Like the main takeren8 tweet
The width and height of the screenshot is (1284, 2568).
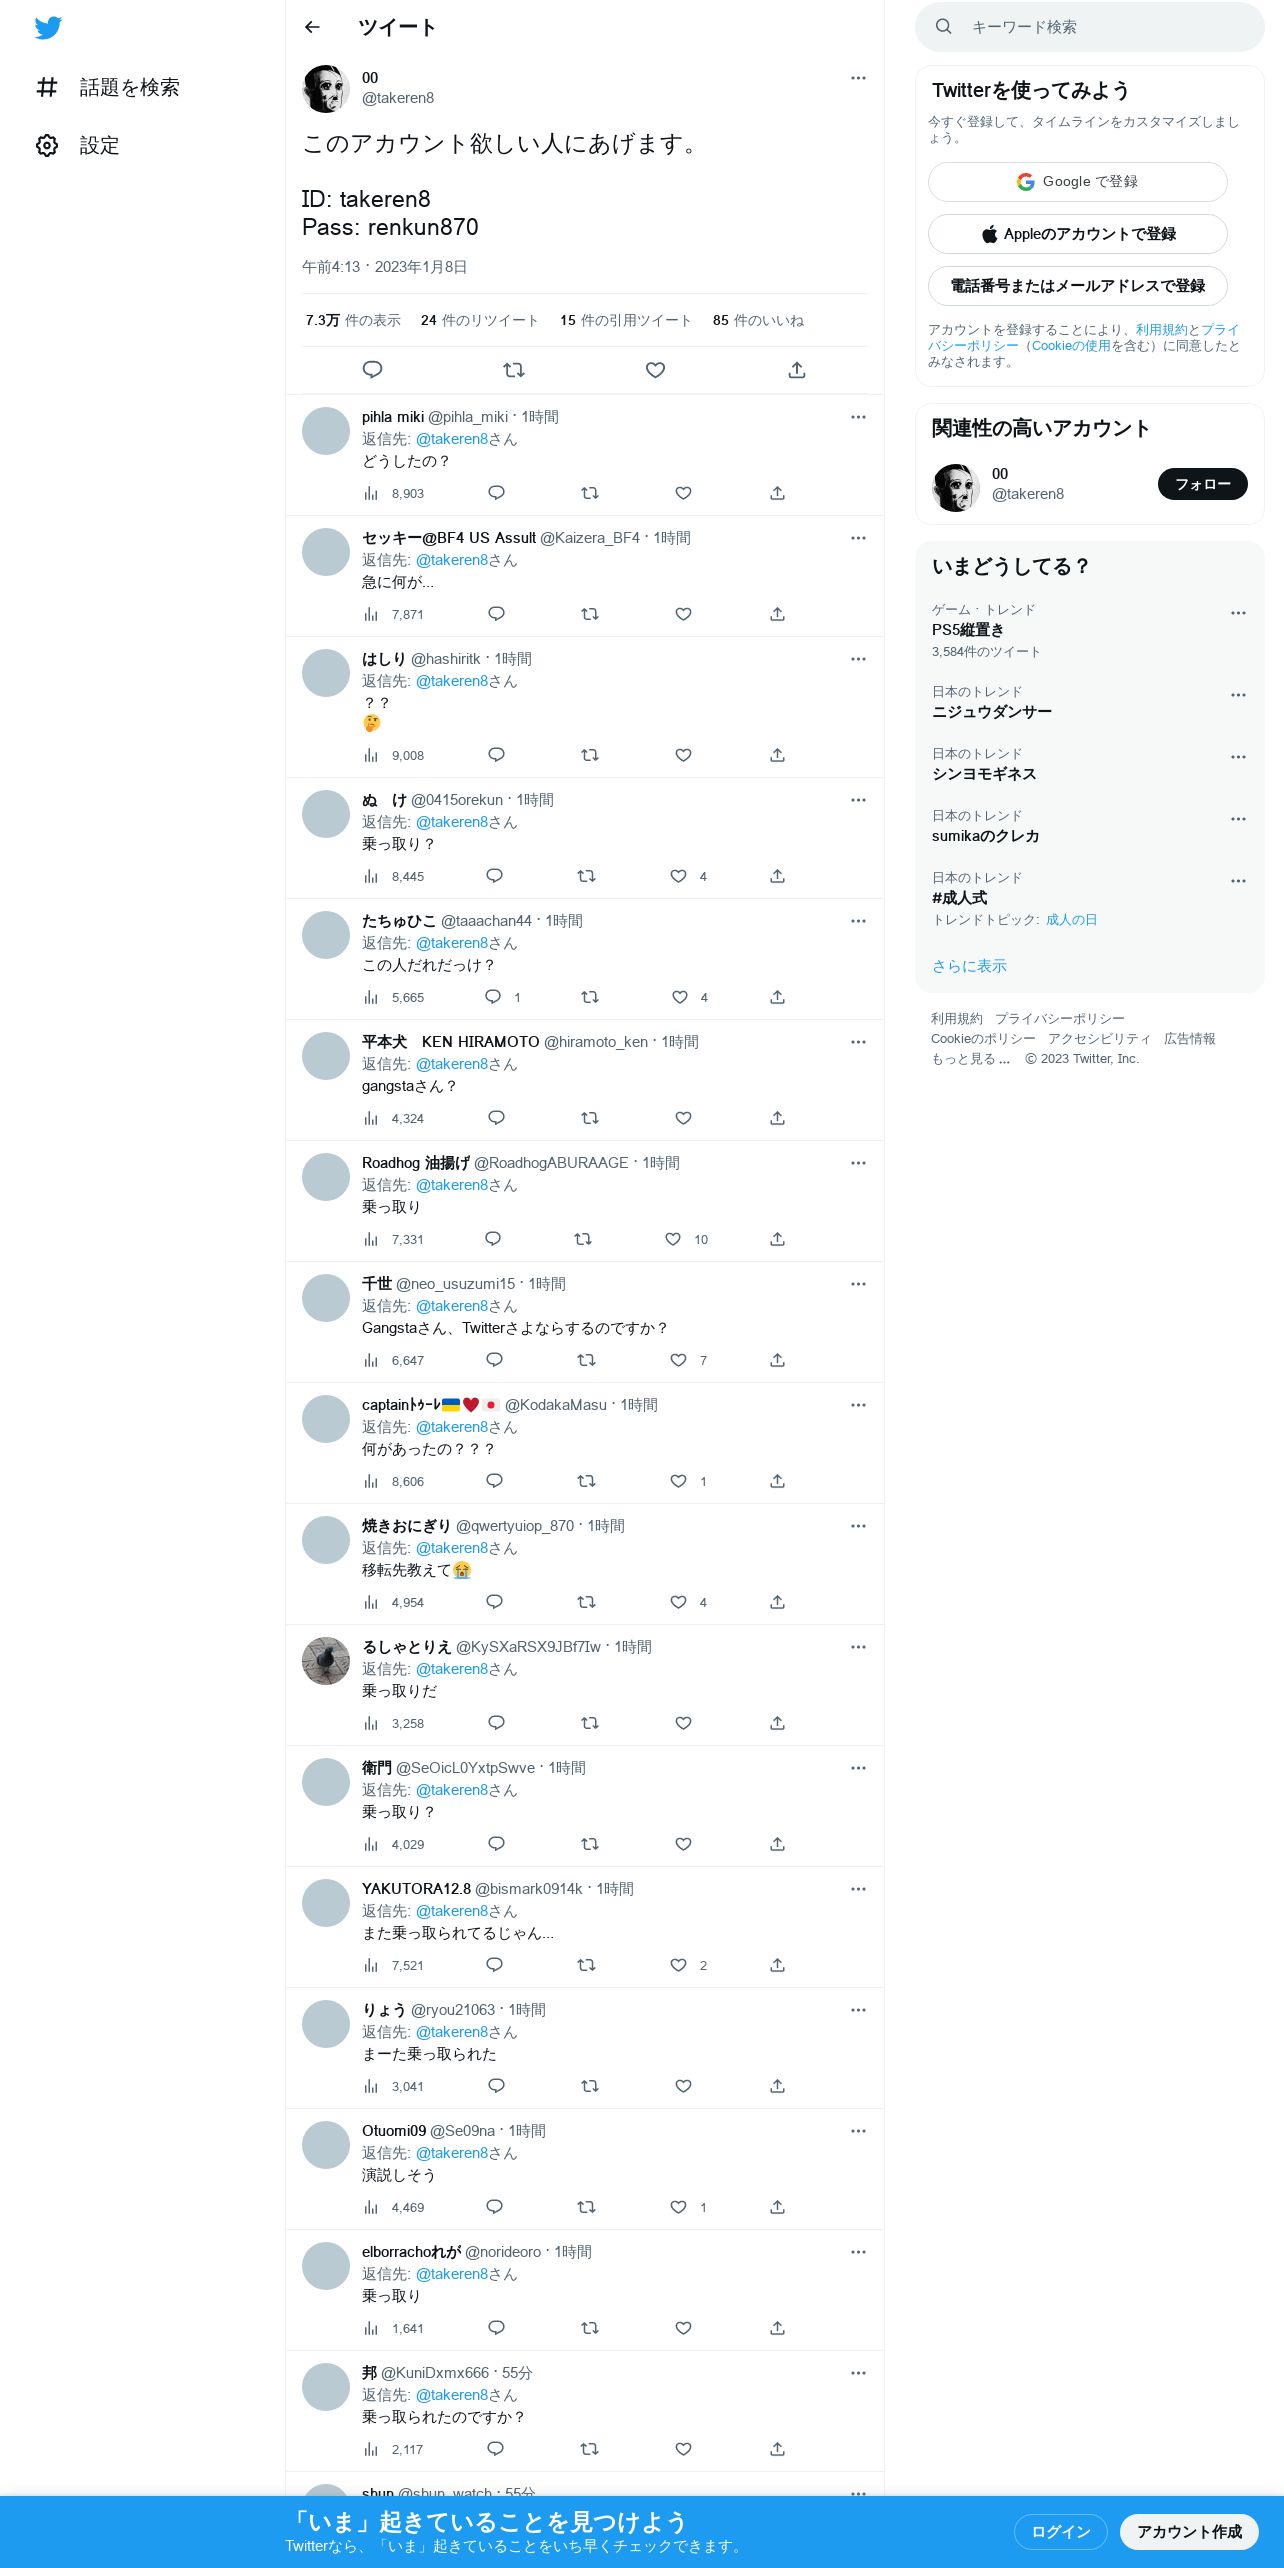pyautogui.click(x=655, y=370)
